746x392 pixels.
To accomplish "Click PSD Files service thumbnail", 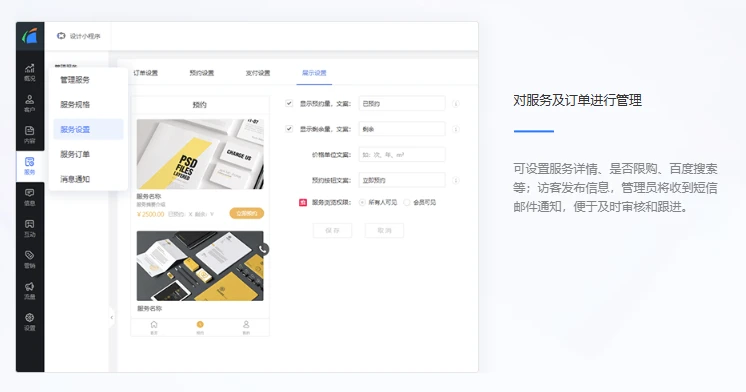I will (200, 154).
